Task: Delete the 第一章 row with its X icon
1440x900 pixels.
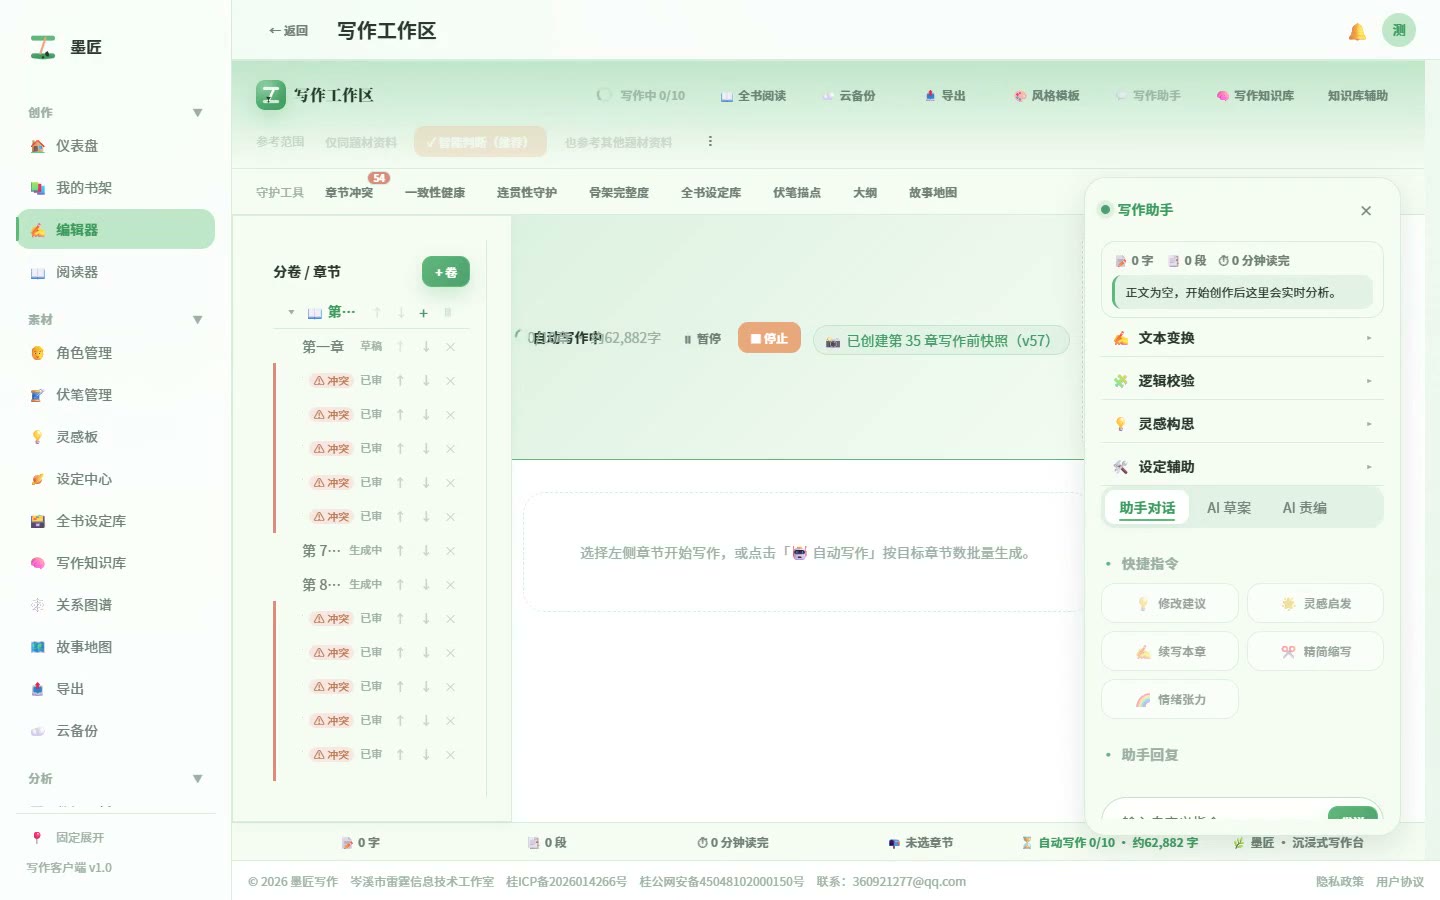Action: (451, 347)
